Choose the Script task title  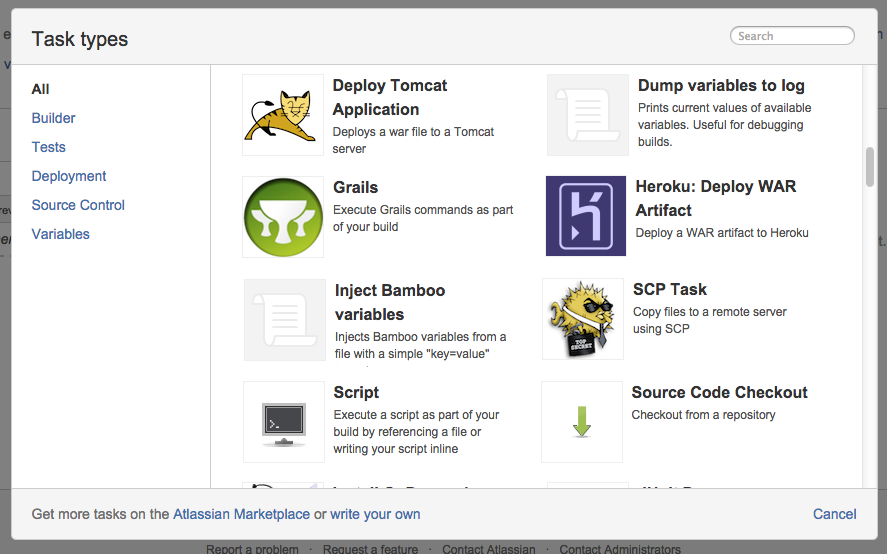(356, 393)
